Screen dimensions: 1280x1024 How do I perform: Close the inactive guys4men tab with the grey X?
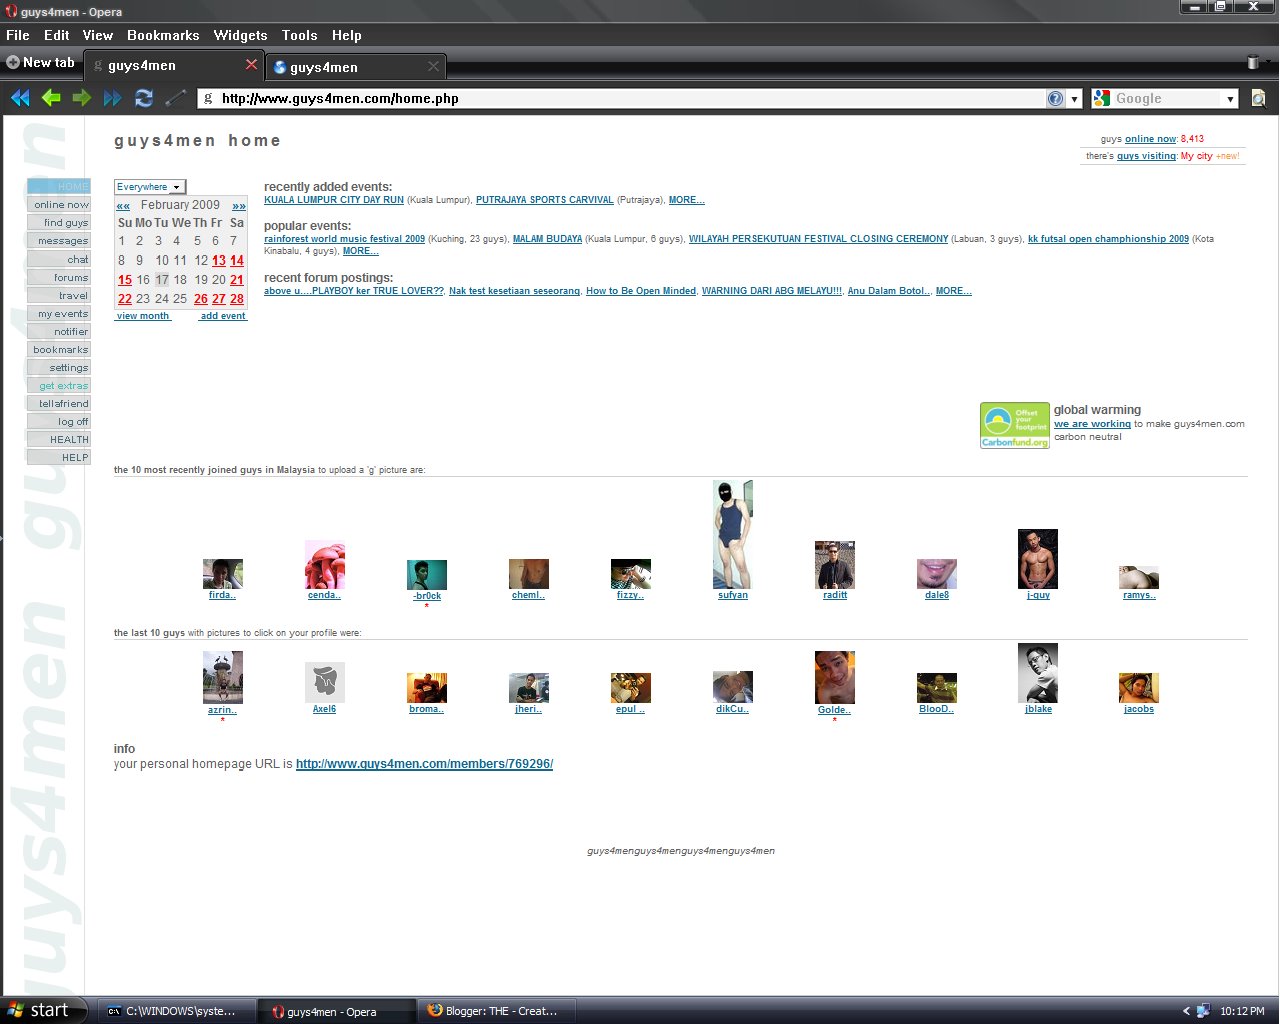tap(433, 66)
